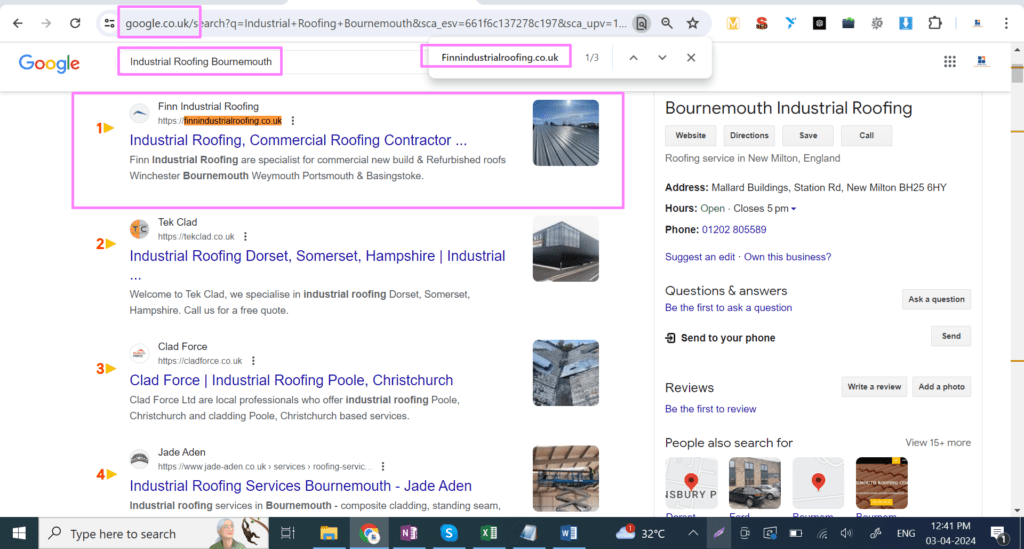This screenshot has height=549, width=1024.
Task: Open options menu for Finn Industrial Roofing result
Action: (293, 121)
